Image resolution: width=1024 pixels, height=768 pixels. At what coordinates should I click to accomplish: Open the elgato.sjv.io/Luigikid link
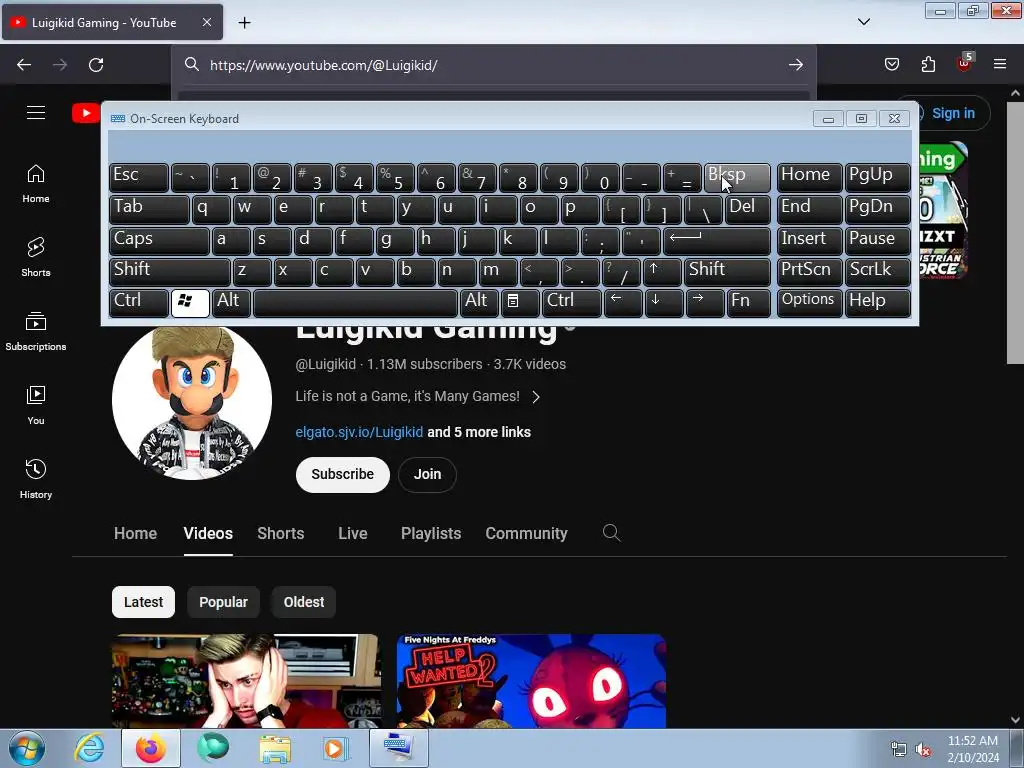(x=359, y=432)
